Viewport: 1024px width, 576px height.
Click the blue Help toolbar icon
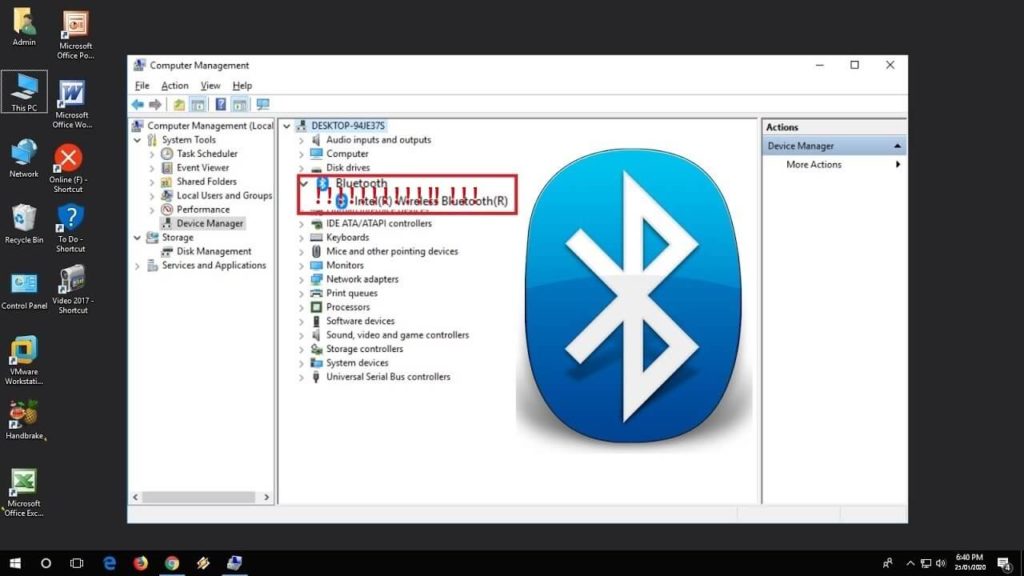(221, 104)
